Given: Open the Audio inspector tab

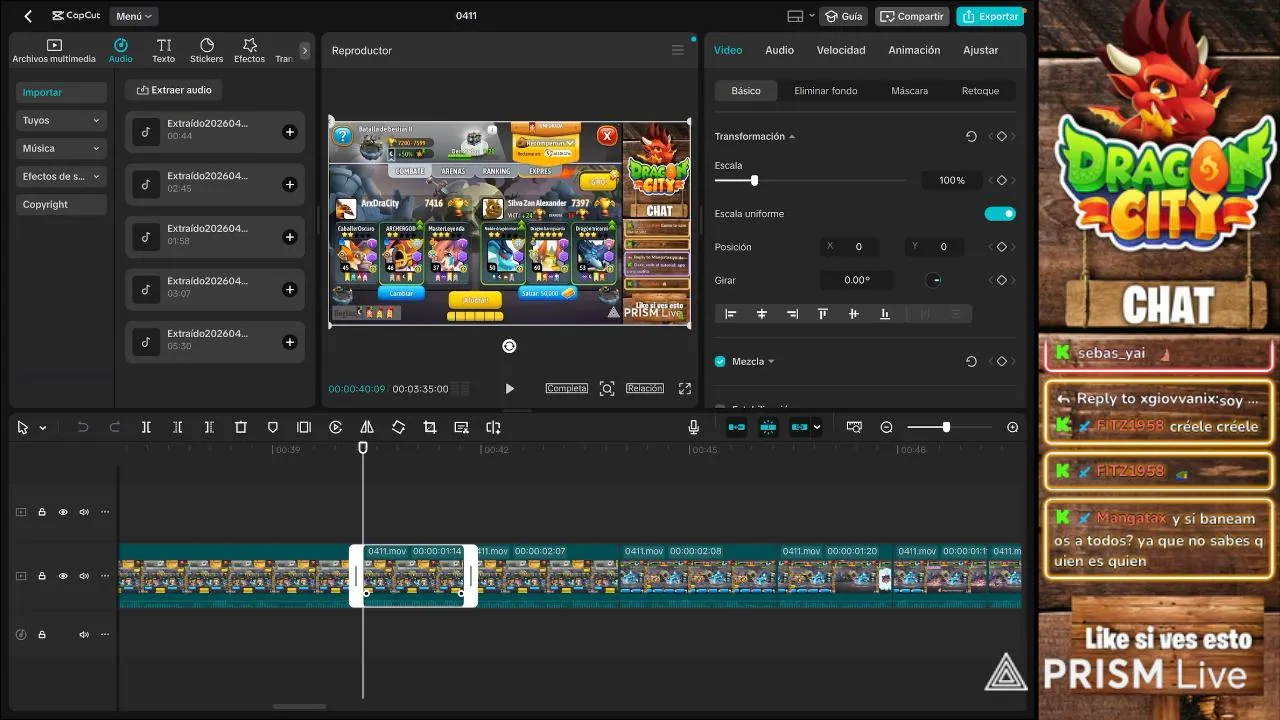Looking at the screenshot, I should [x=779, y=50].
